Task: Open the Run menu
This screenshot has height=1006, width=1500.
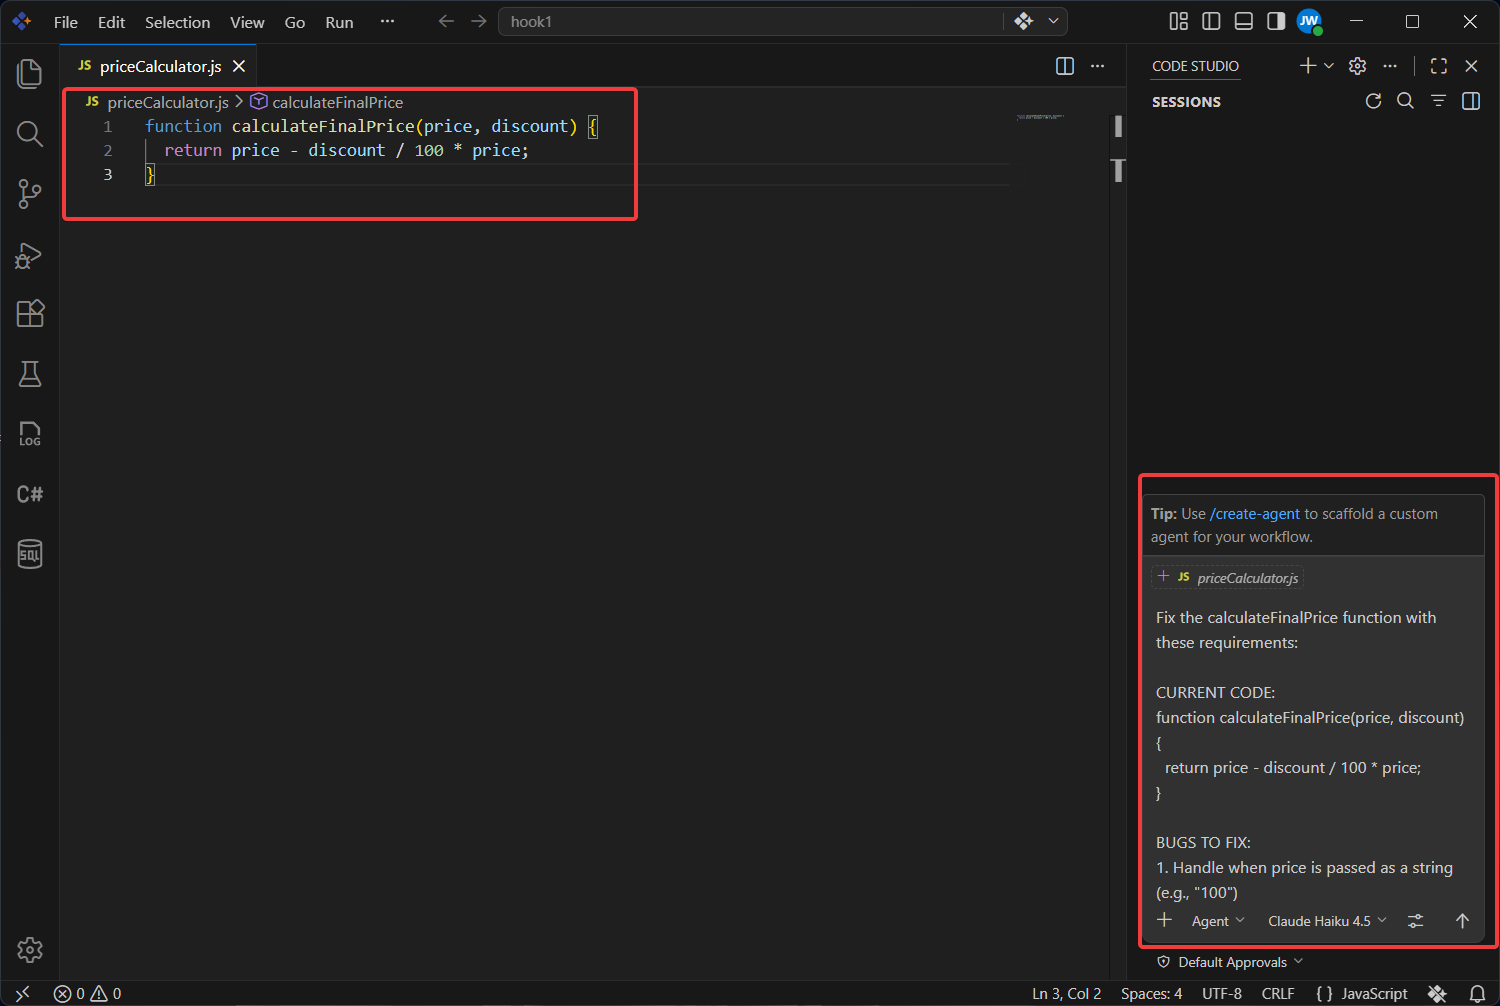Action: 339,22
